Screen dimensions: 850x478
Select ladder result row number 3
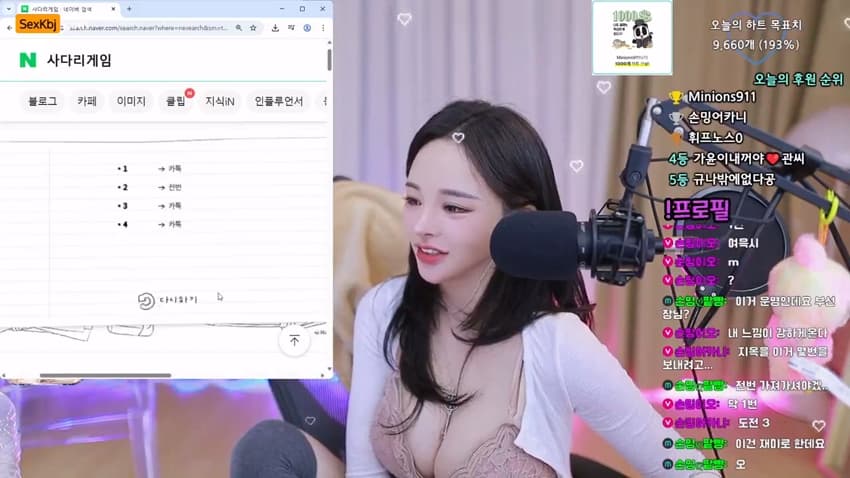coord(150,206)
